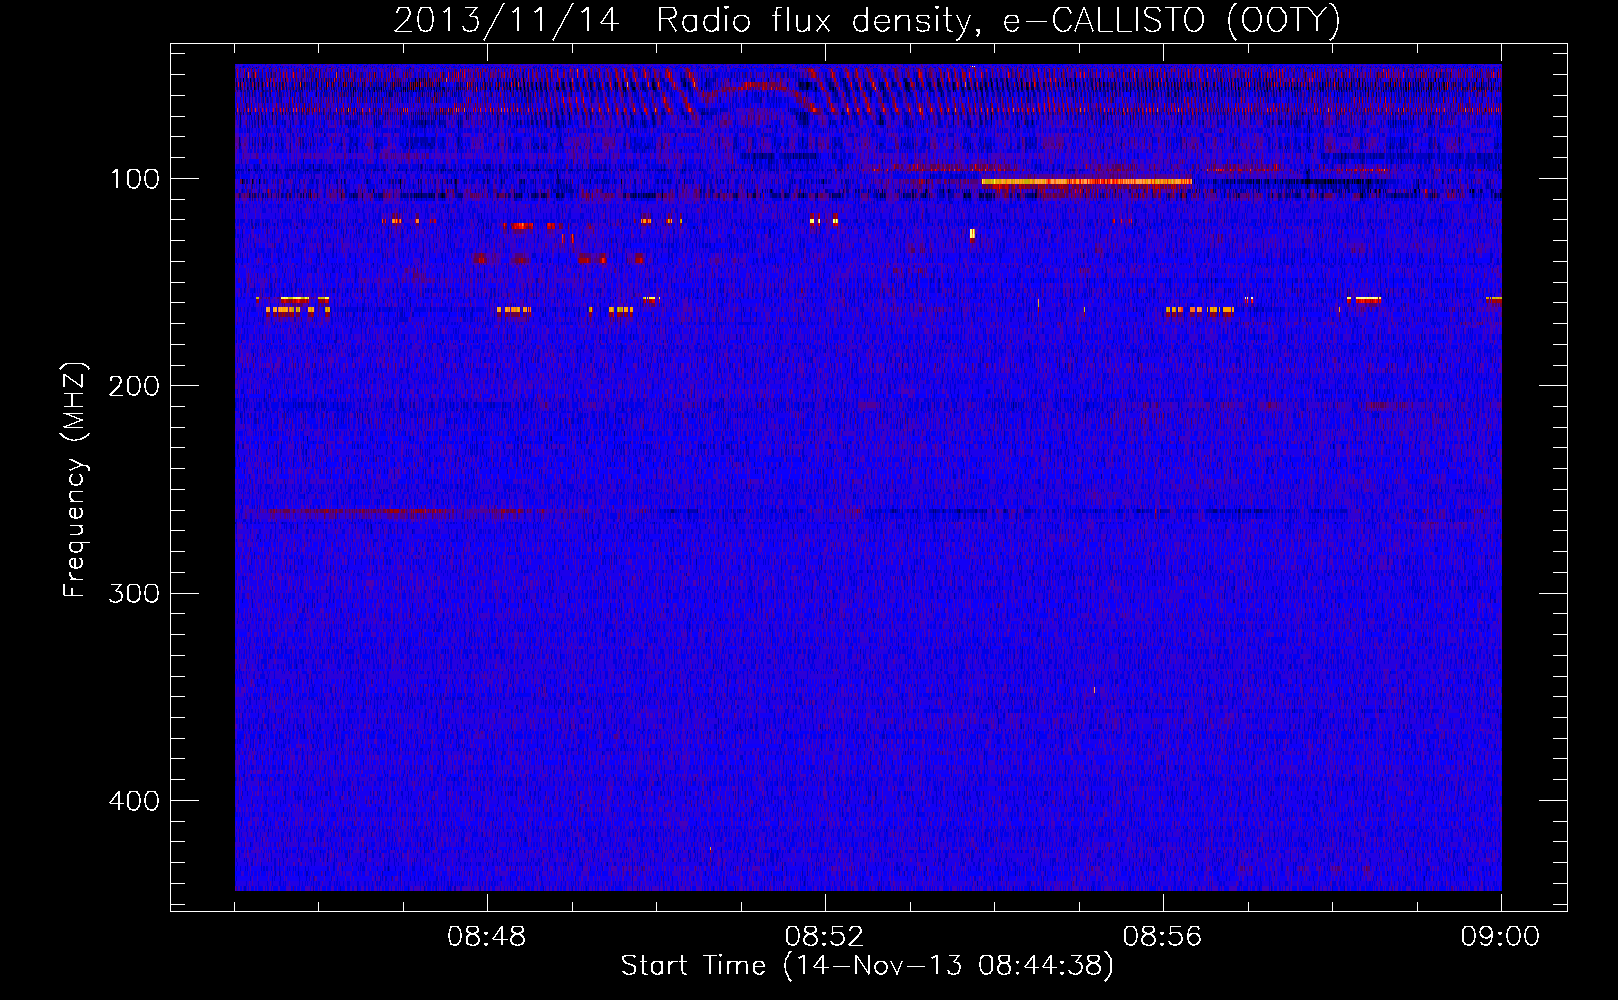Click the 'Frequency (MHZ)' axis label
The width and height of the screenshot is (1618, 1000).
click(x=75, y=480)
